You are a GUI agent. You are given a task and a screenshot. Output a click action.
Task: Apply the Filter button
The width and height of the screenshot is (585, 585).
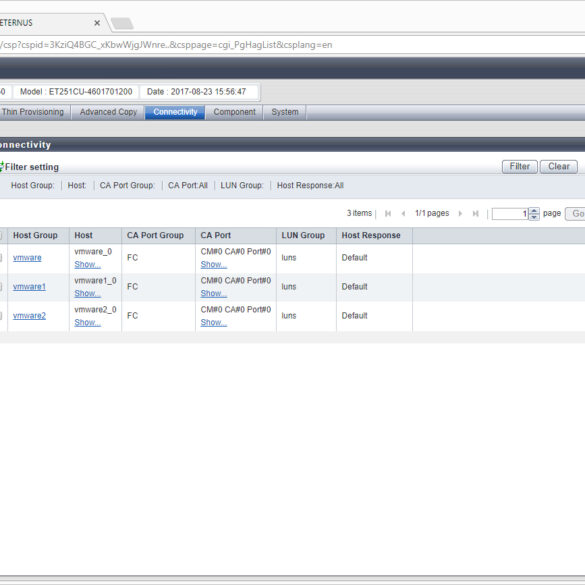[x=519, y=166]
